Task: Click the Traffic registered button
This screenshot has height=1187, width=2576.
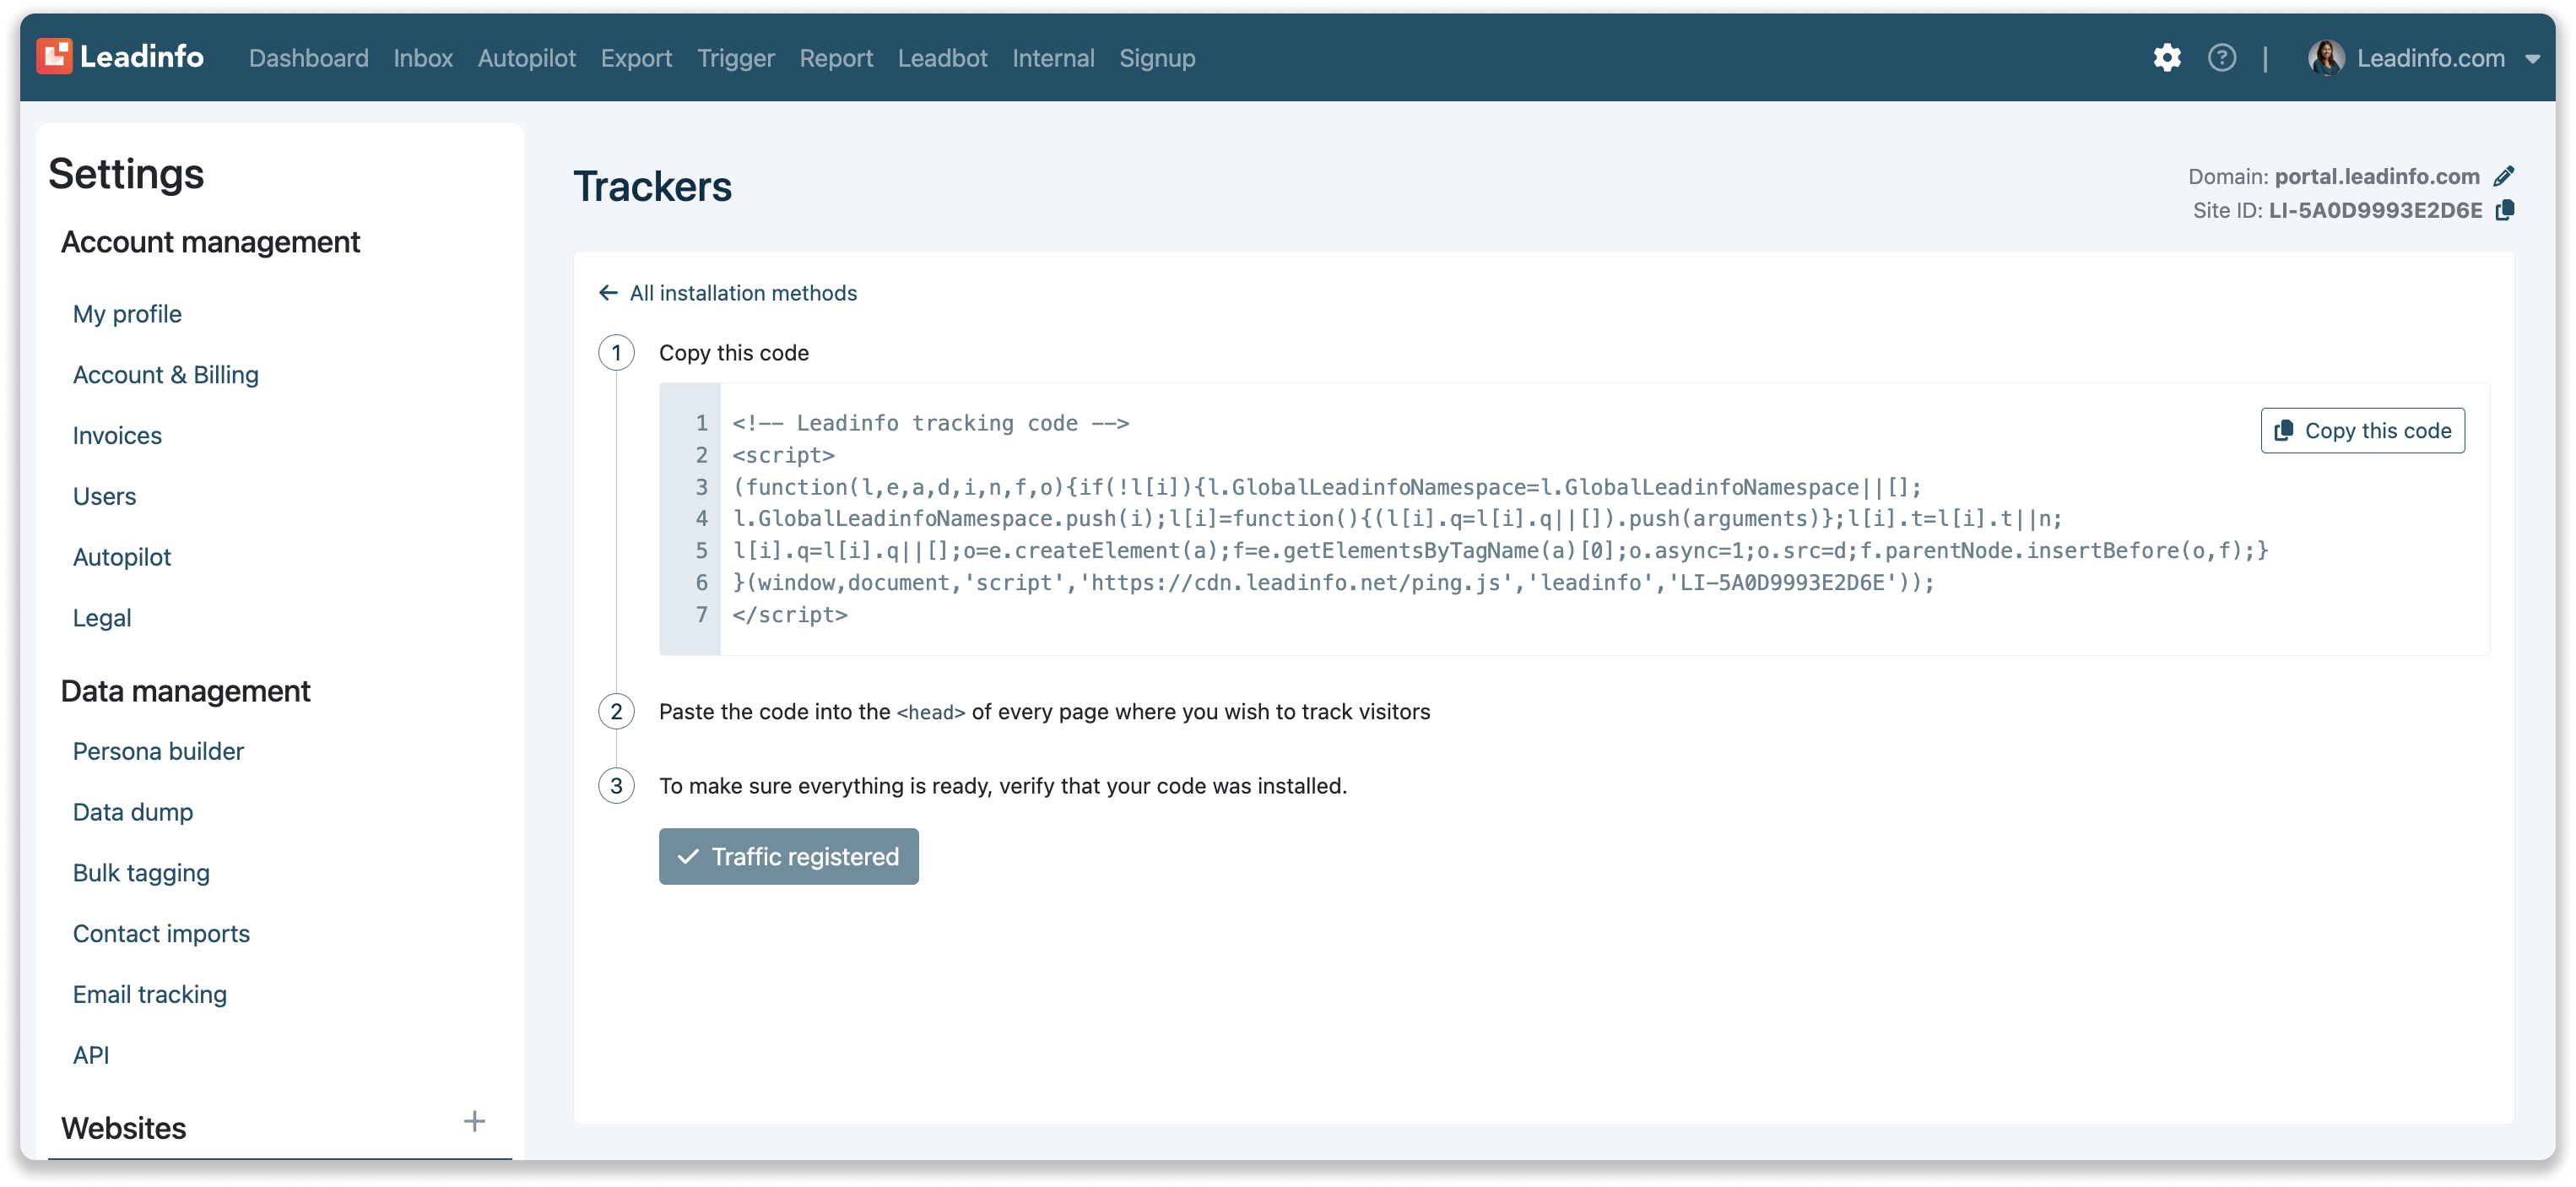Action: (788, 856)
